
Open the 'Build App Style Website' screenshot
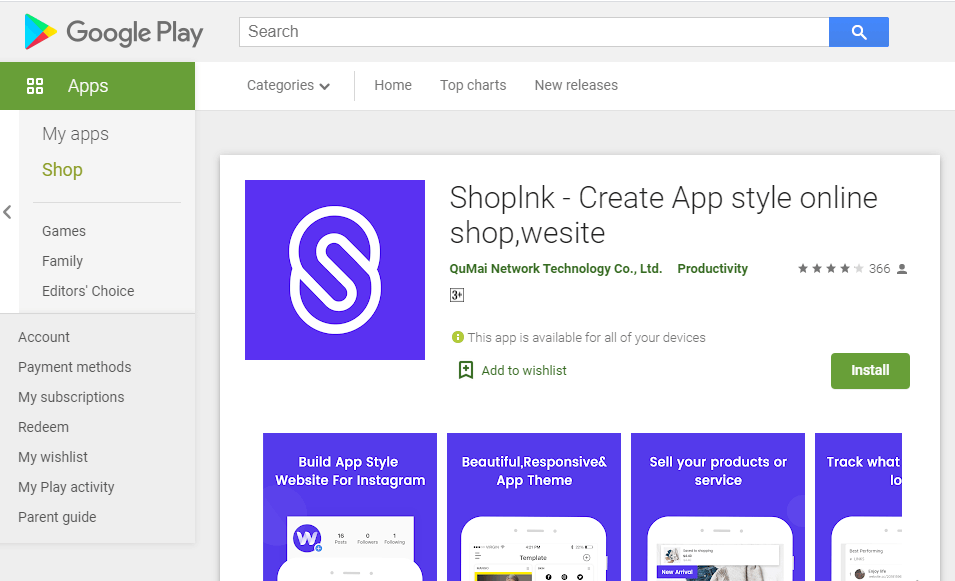pos(350,507)
